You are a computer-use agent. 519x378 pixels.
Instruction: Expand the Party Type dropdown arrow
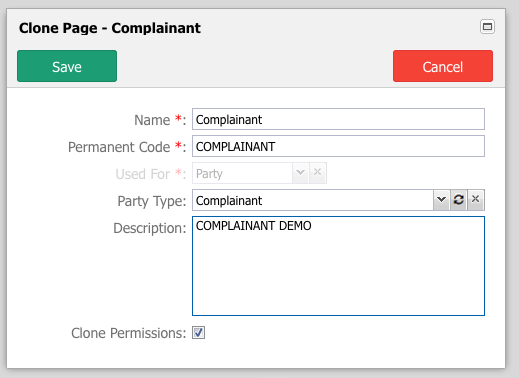coord(442,200)
